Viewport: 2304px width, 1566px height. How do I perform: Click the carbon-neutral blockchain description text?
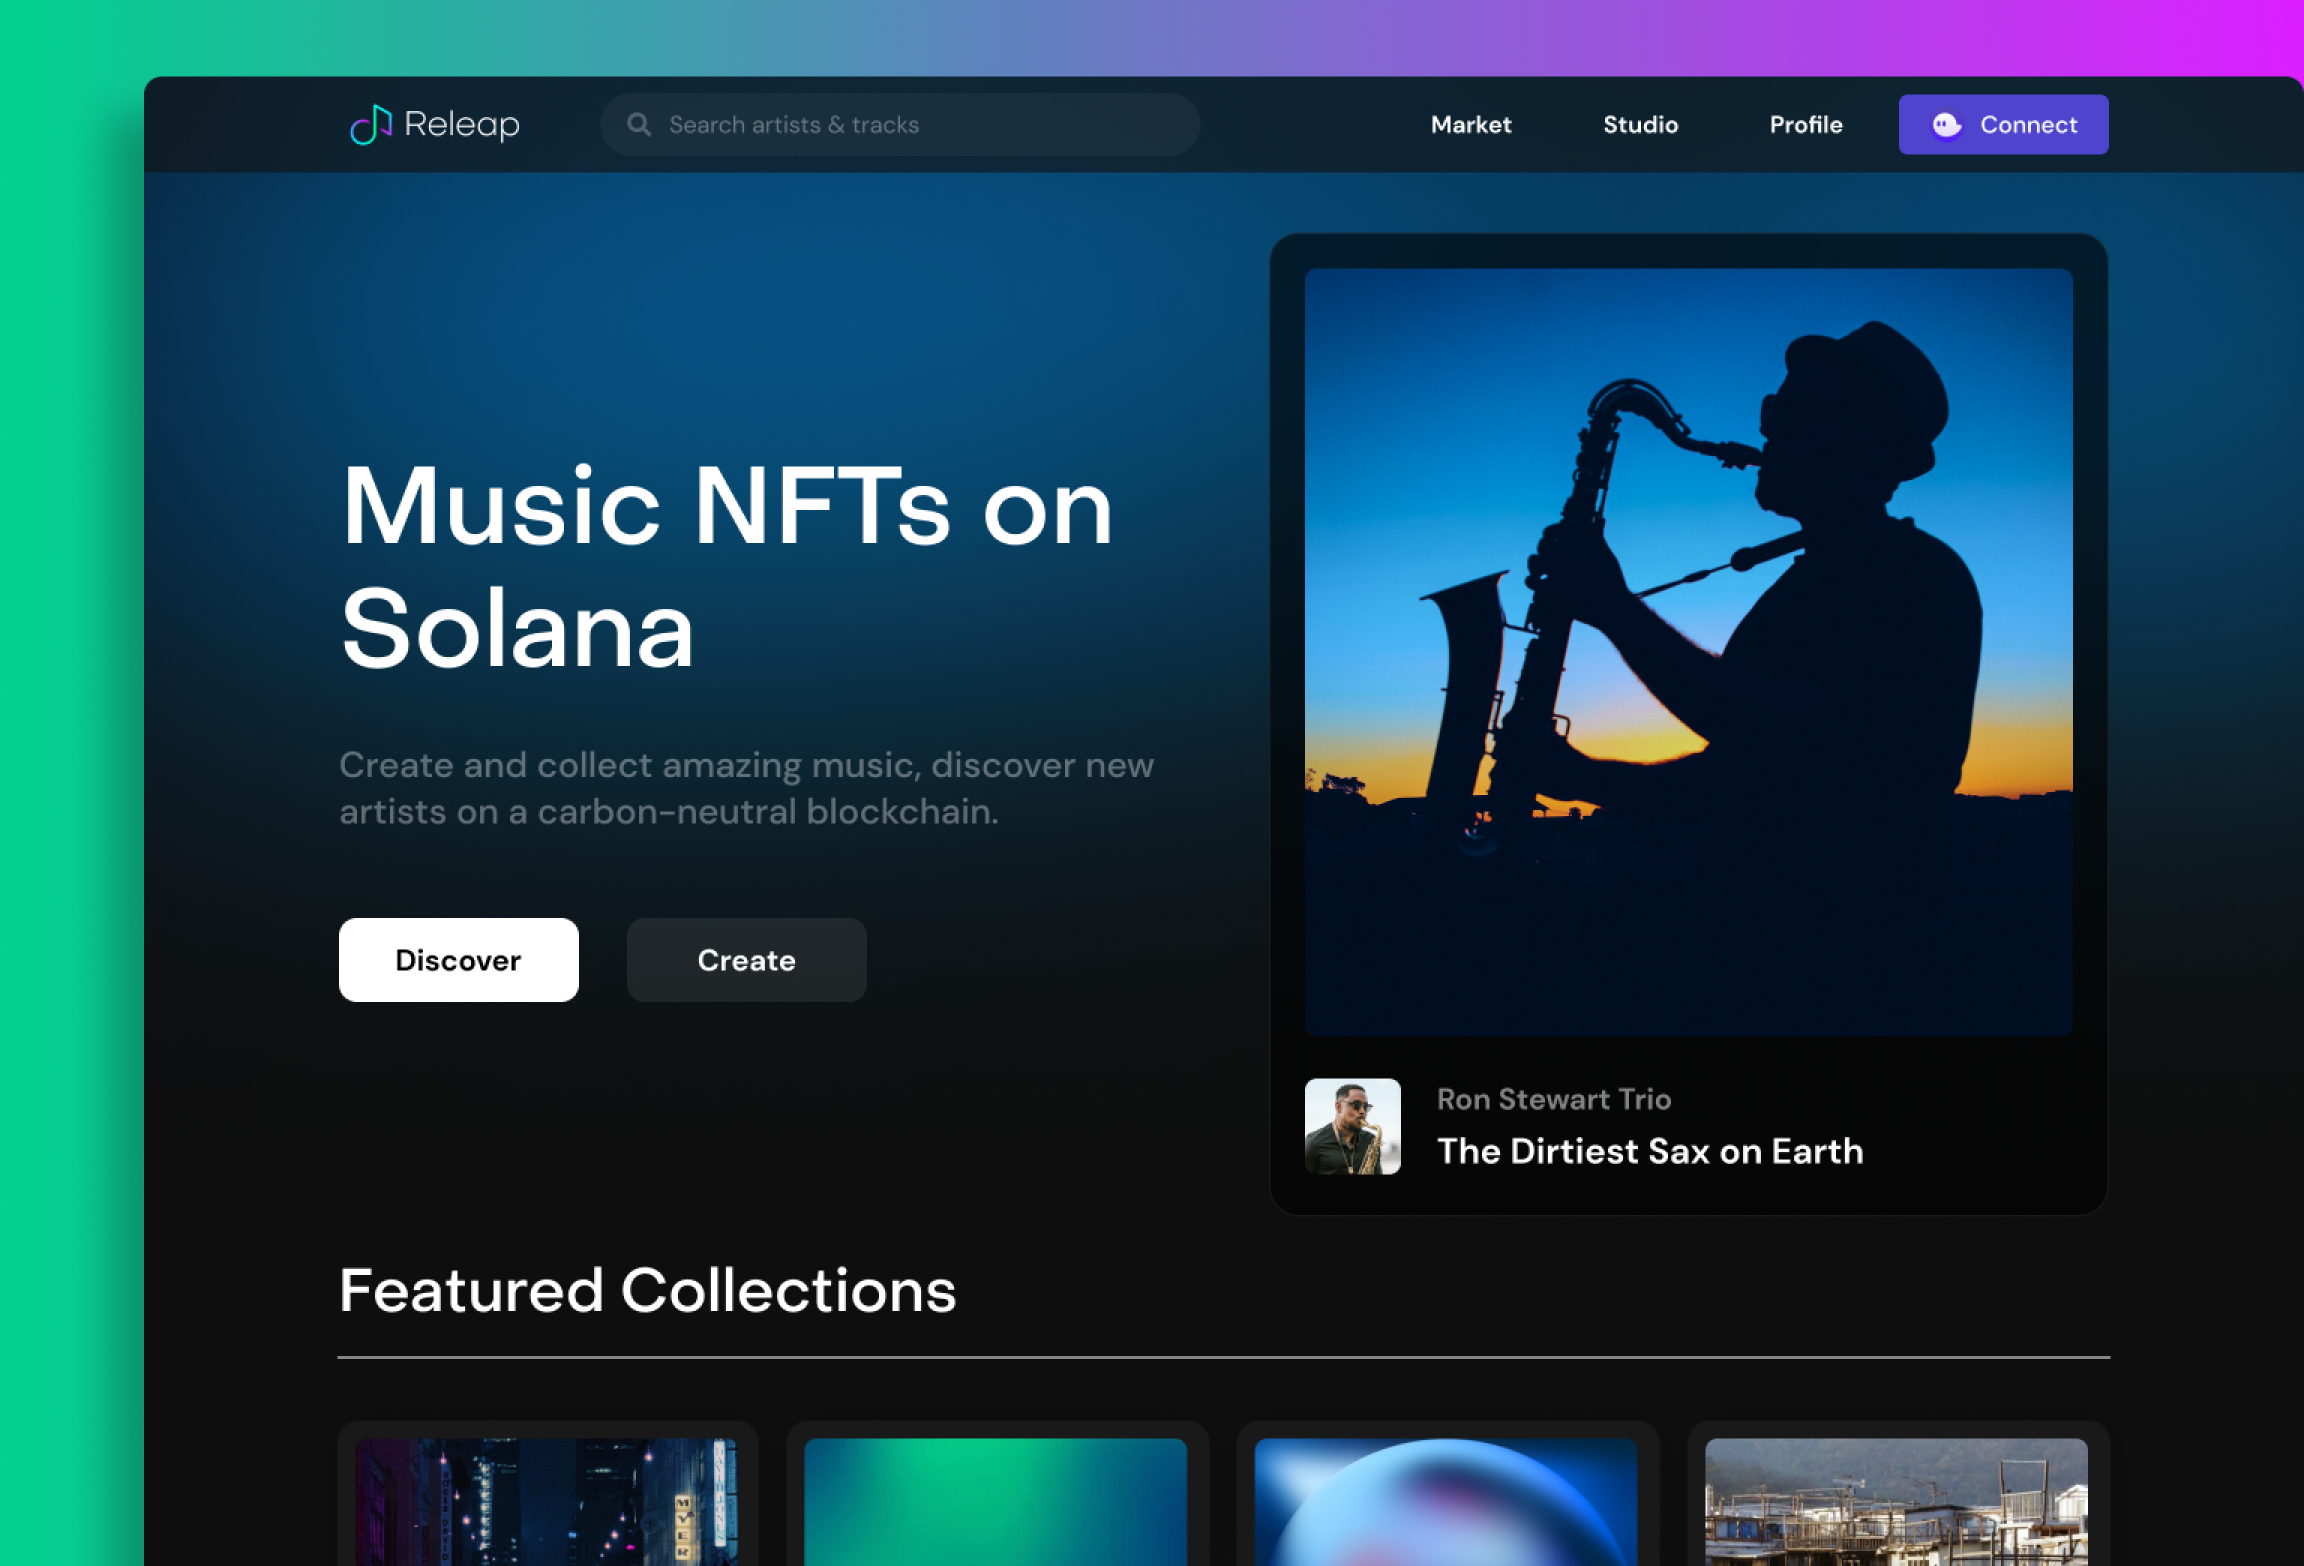[x=746, y=788]
